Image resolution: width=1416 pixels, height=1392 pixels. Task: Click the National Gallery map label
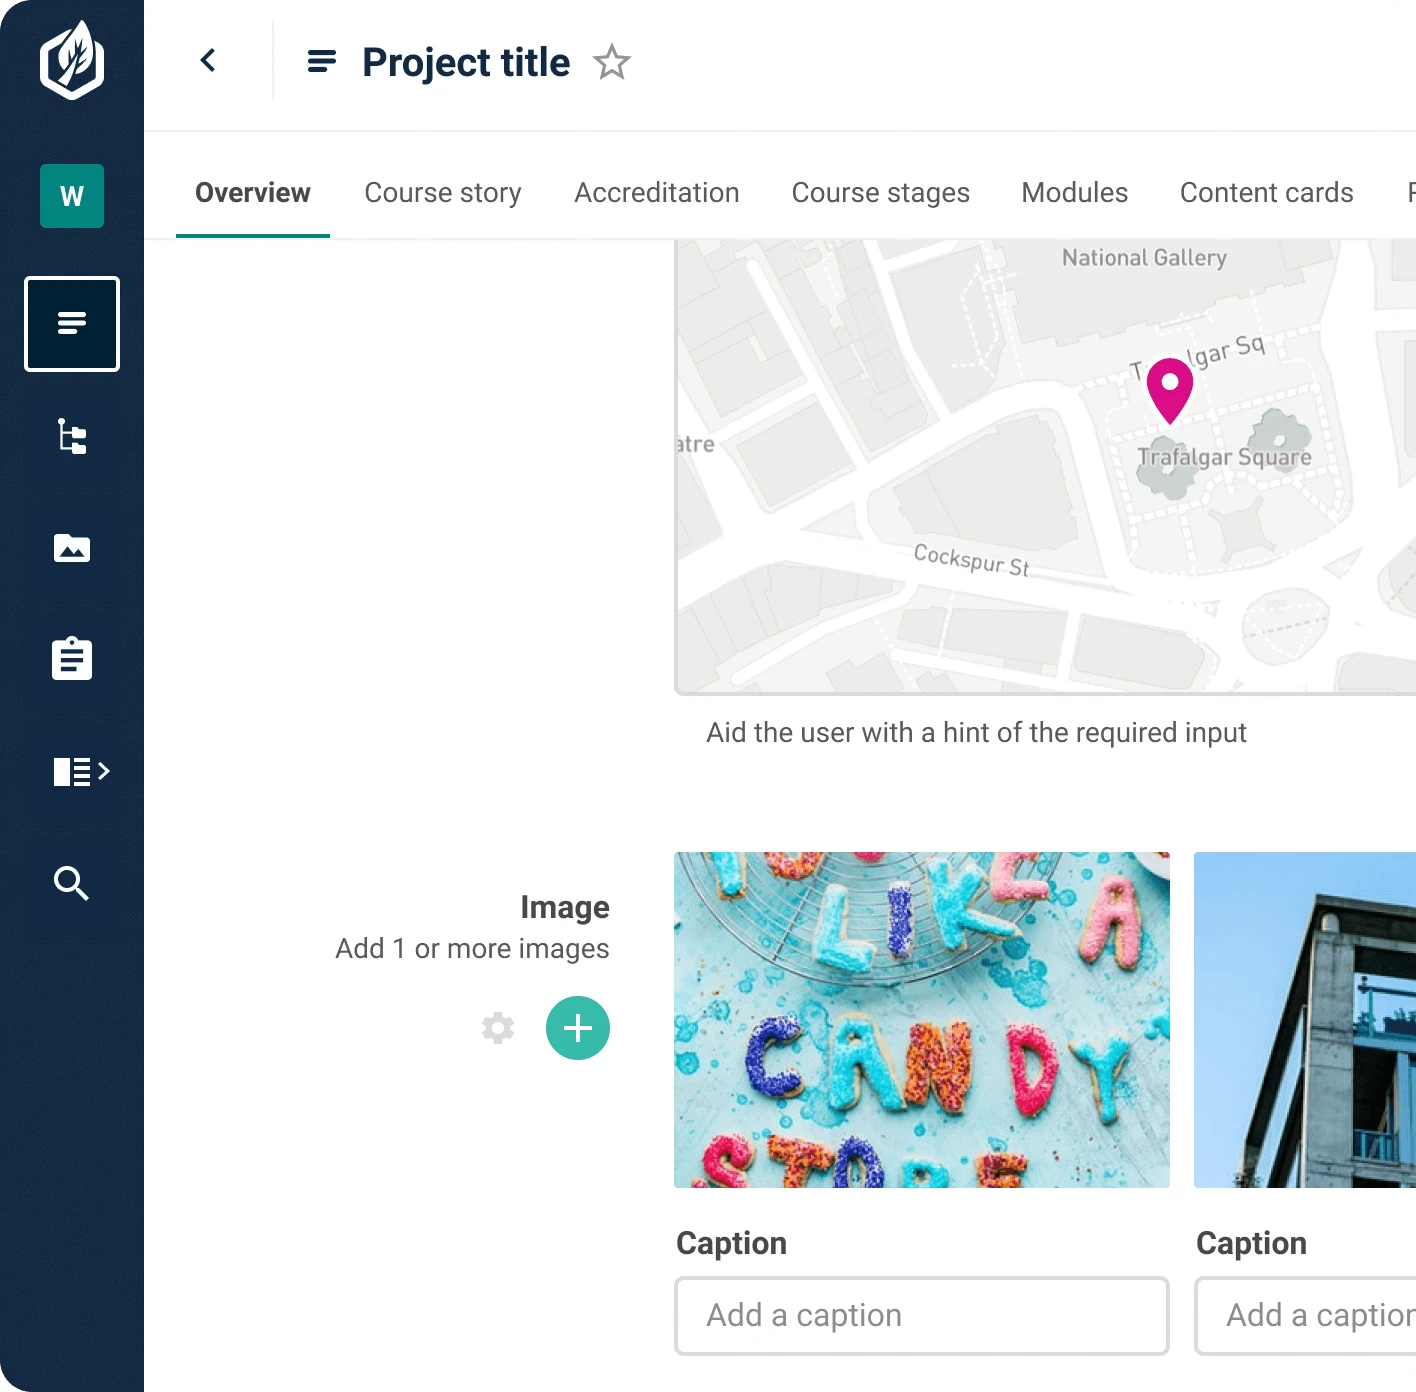click(x=1144, y=258)
